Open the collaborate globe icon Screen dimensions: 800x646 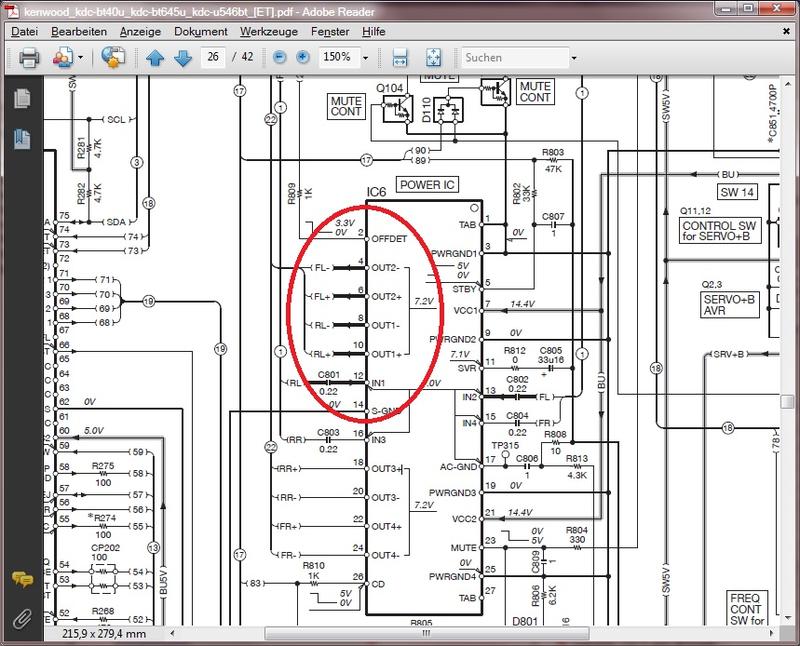113,58
